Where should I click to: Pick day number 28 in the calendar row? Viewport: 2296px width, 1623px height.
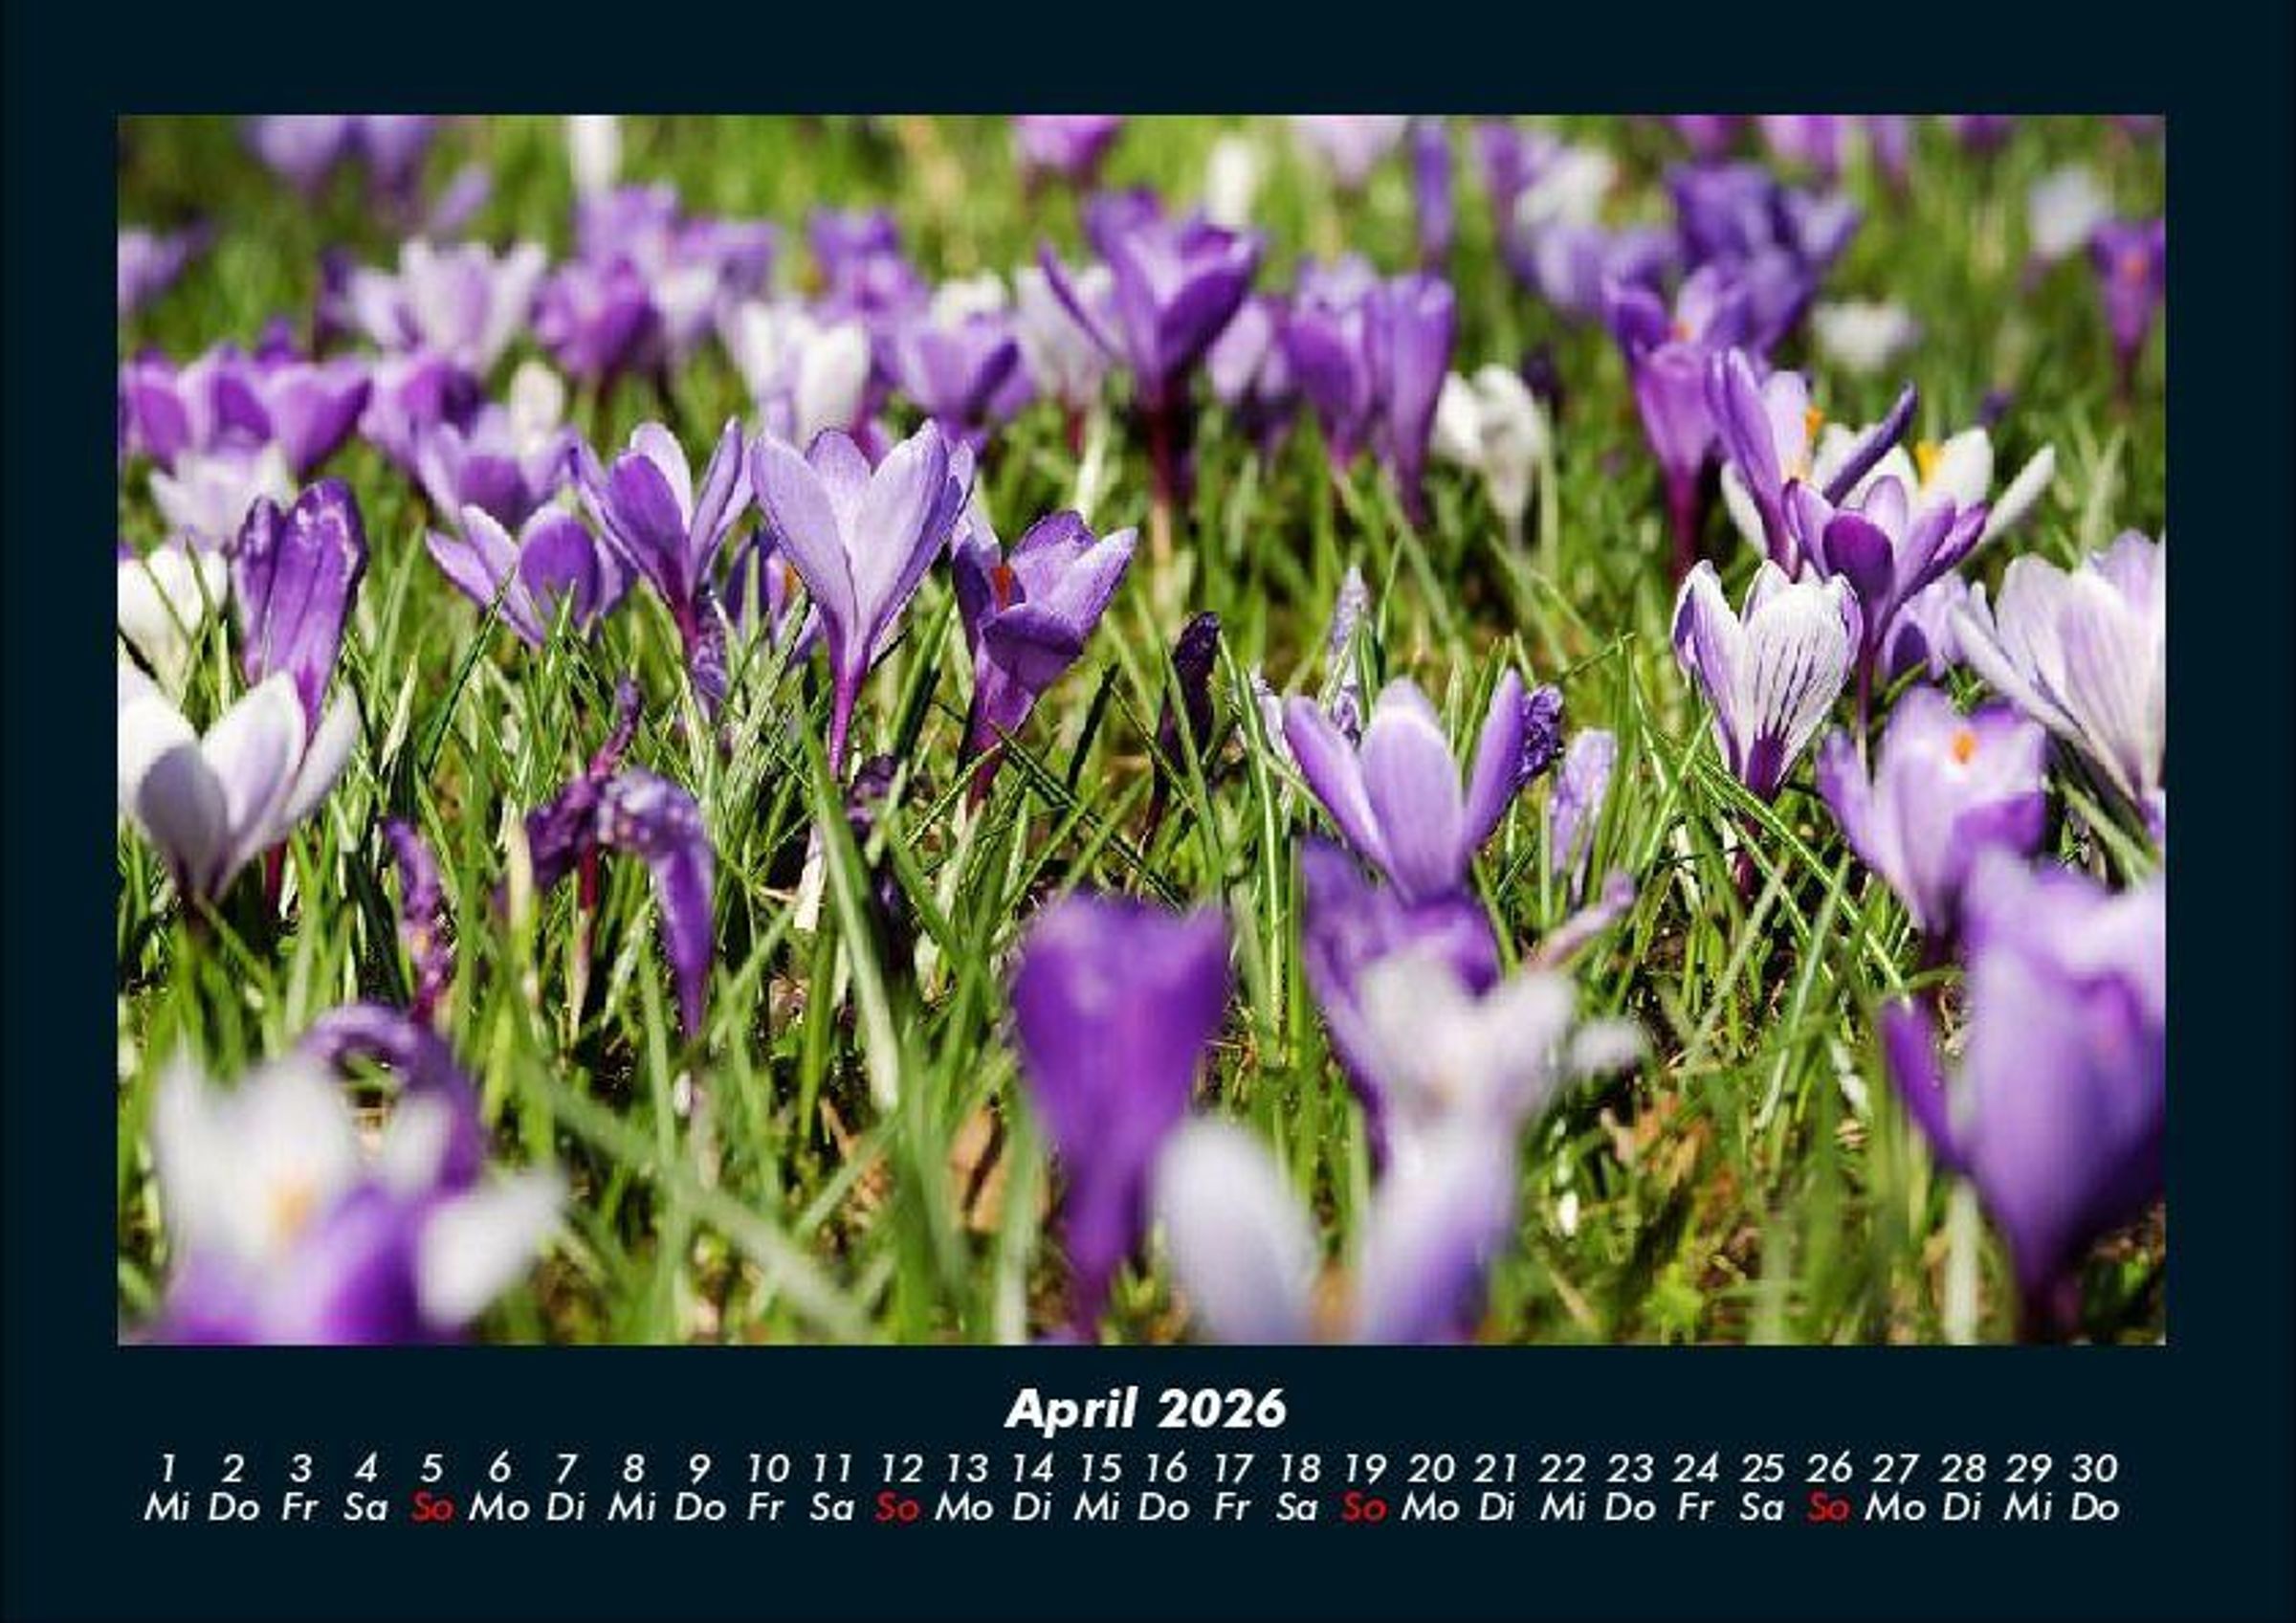pyautogui.click(x=1963, y=1468)
